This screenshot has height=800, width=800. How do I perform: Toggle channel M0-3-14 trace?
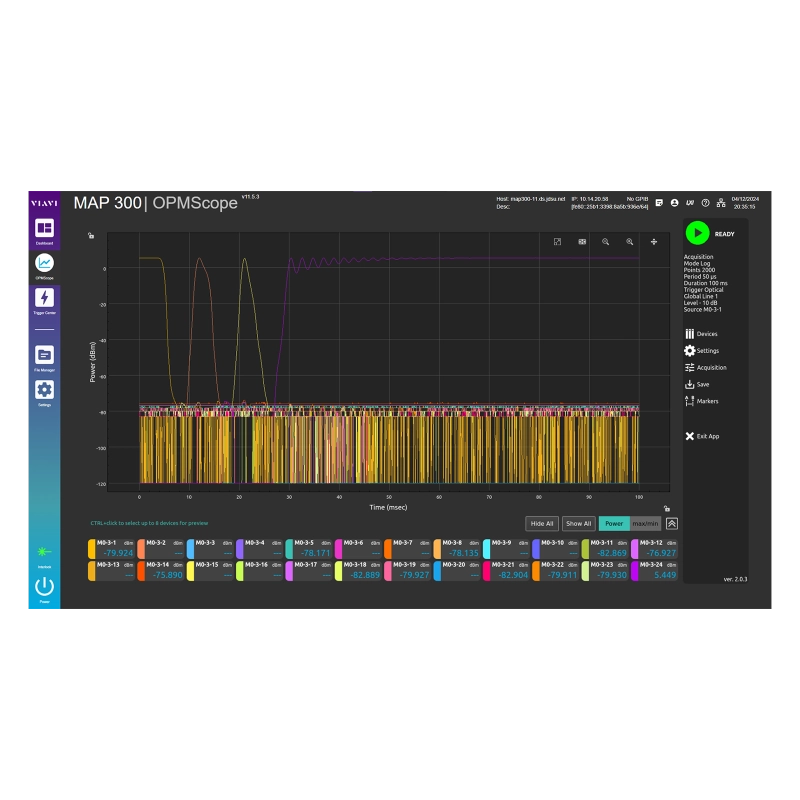[160, 570]
